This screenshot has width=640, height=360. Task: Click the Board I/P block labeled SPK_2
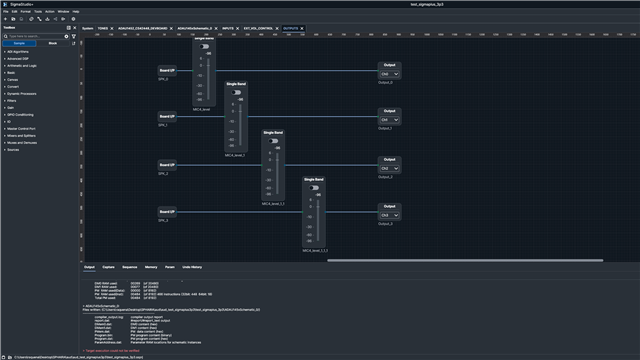[167, 165]
